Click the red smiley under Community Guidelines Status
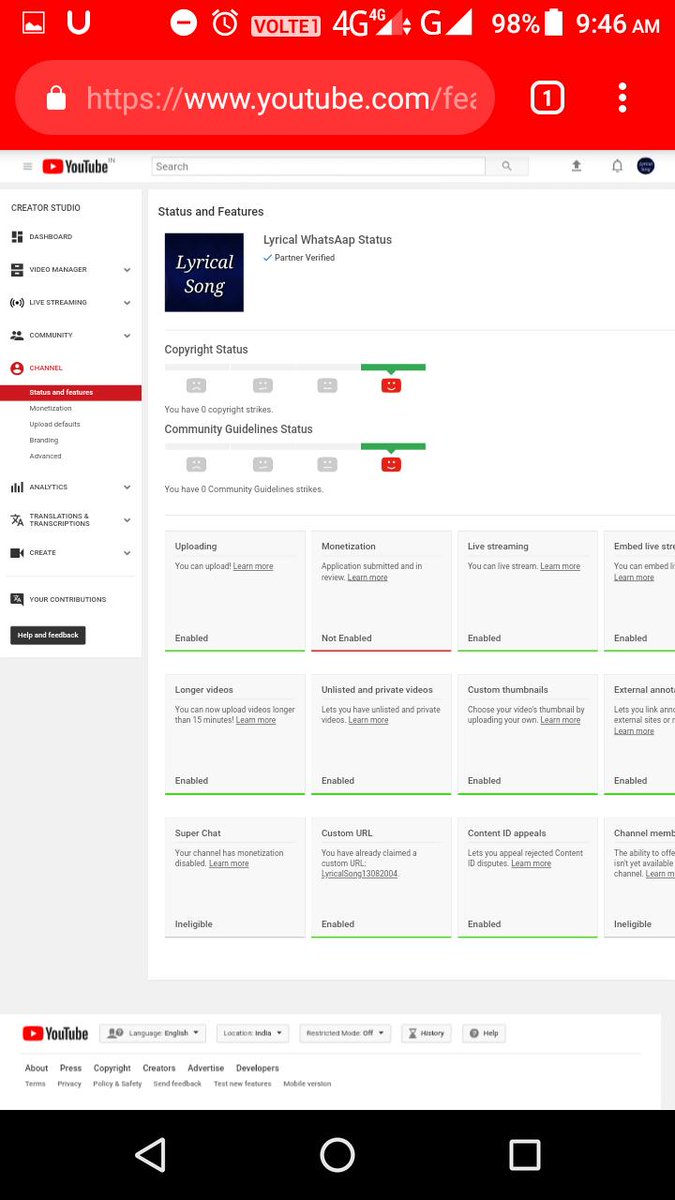This screenshot has height=1200, width=675. click(x=391, y=464)
